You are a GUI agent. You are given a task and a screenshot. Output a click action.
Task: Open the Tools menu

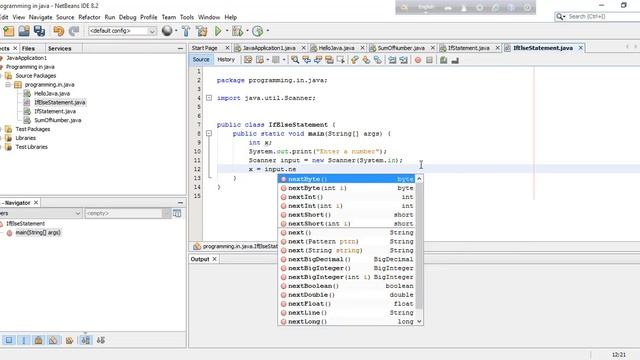click(187, 17)
